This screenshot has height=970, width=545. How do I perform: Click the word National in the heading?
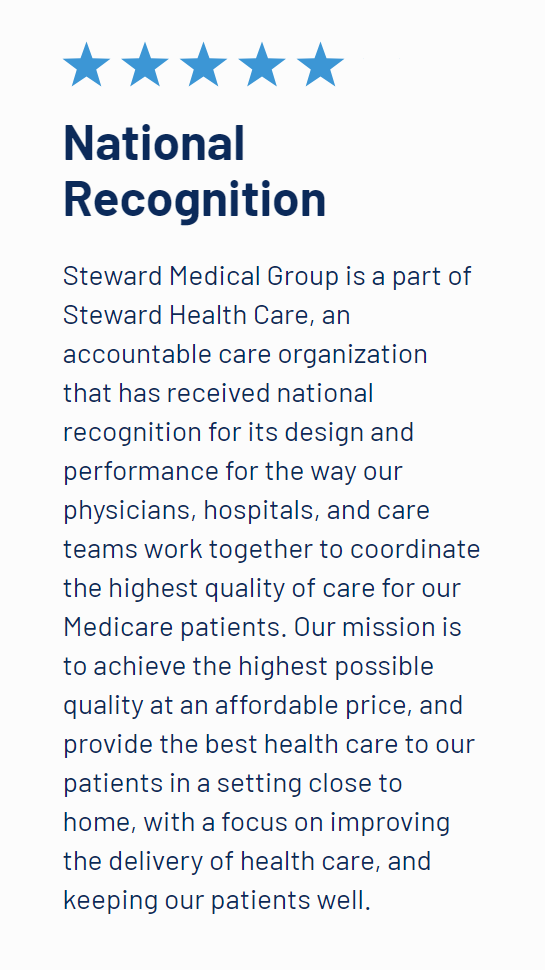pos(154,142)
